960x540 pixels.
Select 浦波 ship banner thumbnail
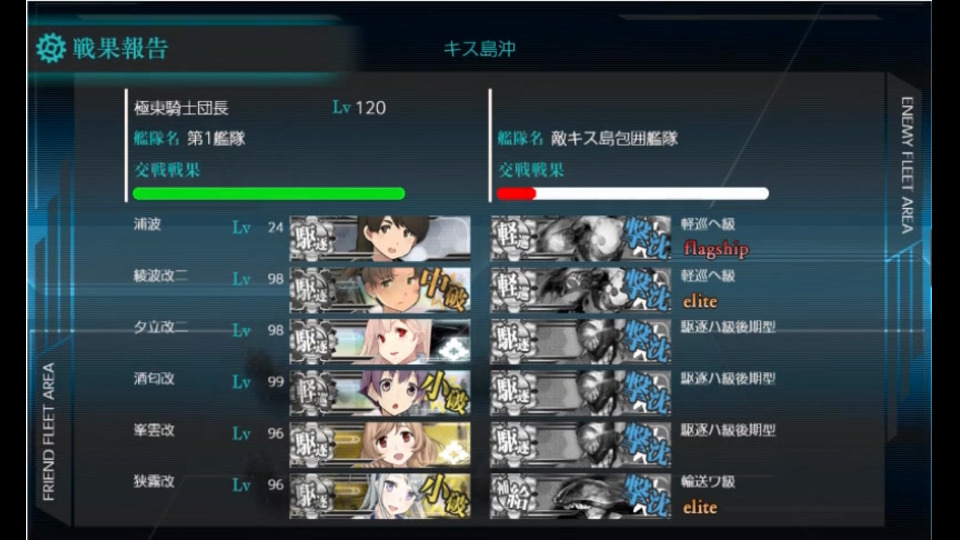tap(380, 238)
